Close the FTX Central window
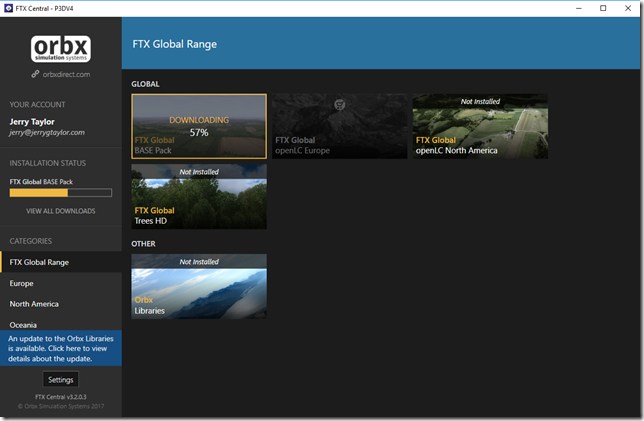The width and height of the screenshot is (644, 421). (628, 8)
